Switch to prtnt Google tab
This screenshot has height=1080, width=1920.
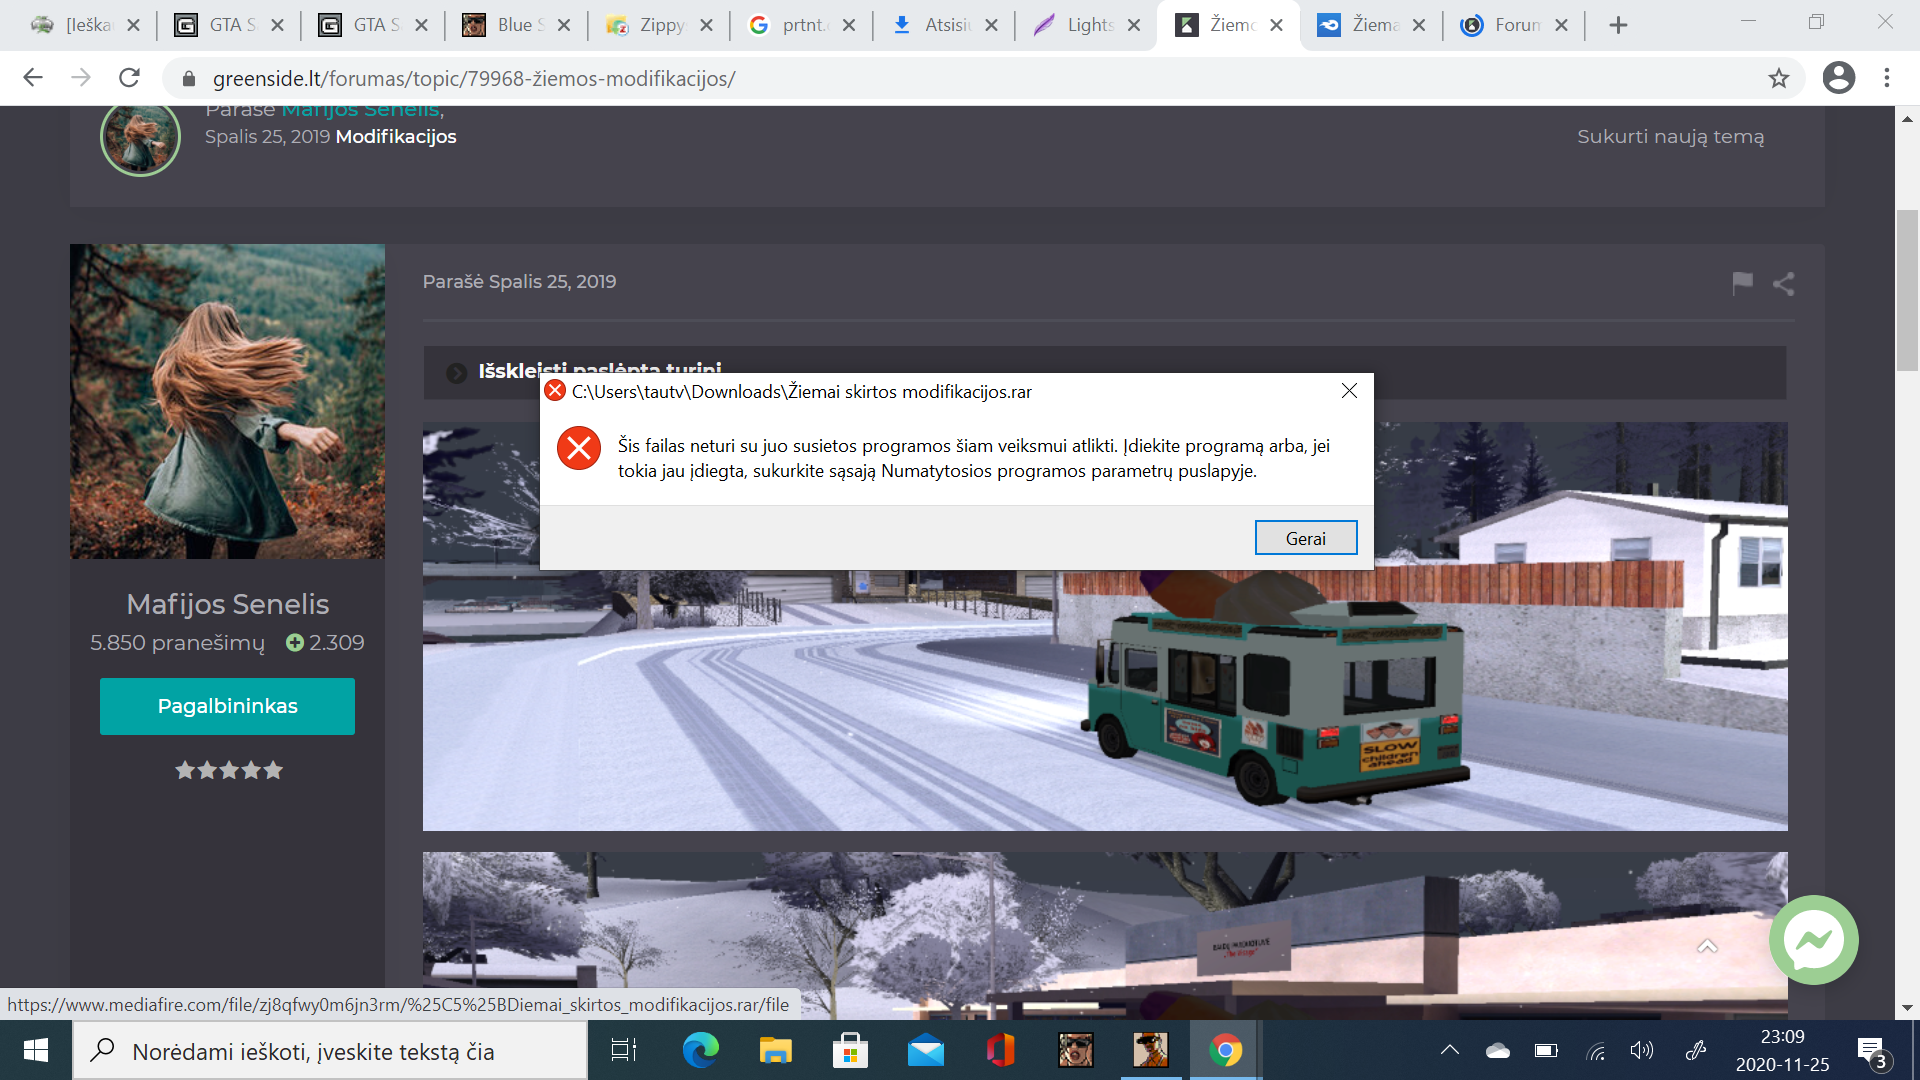[801, 25]
